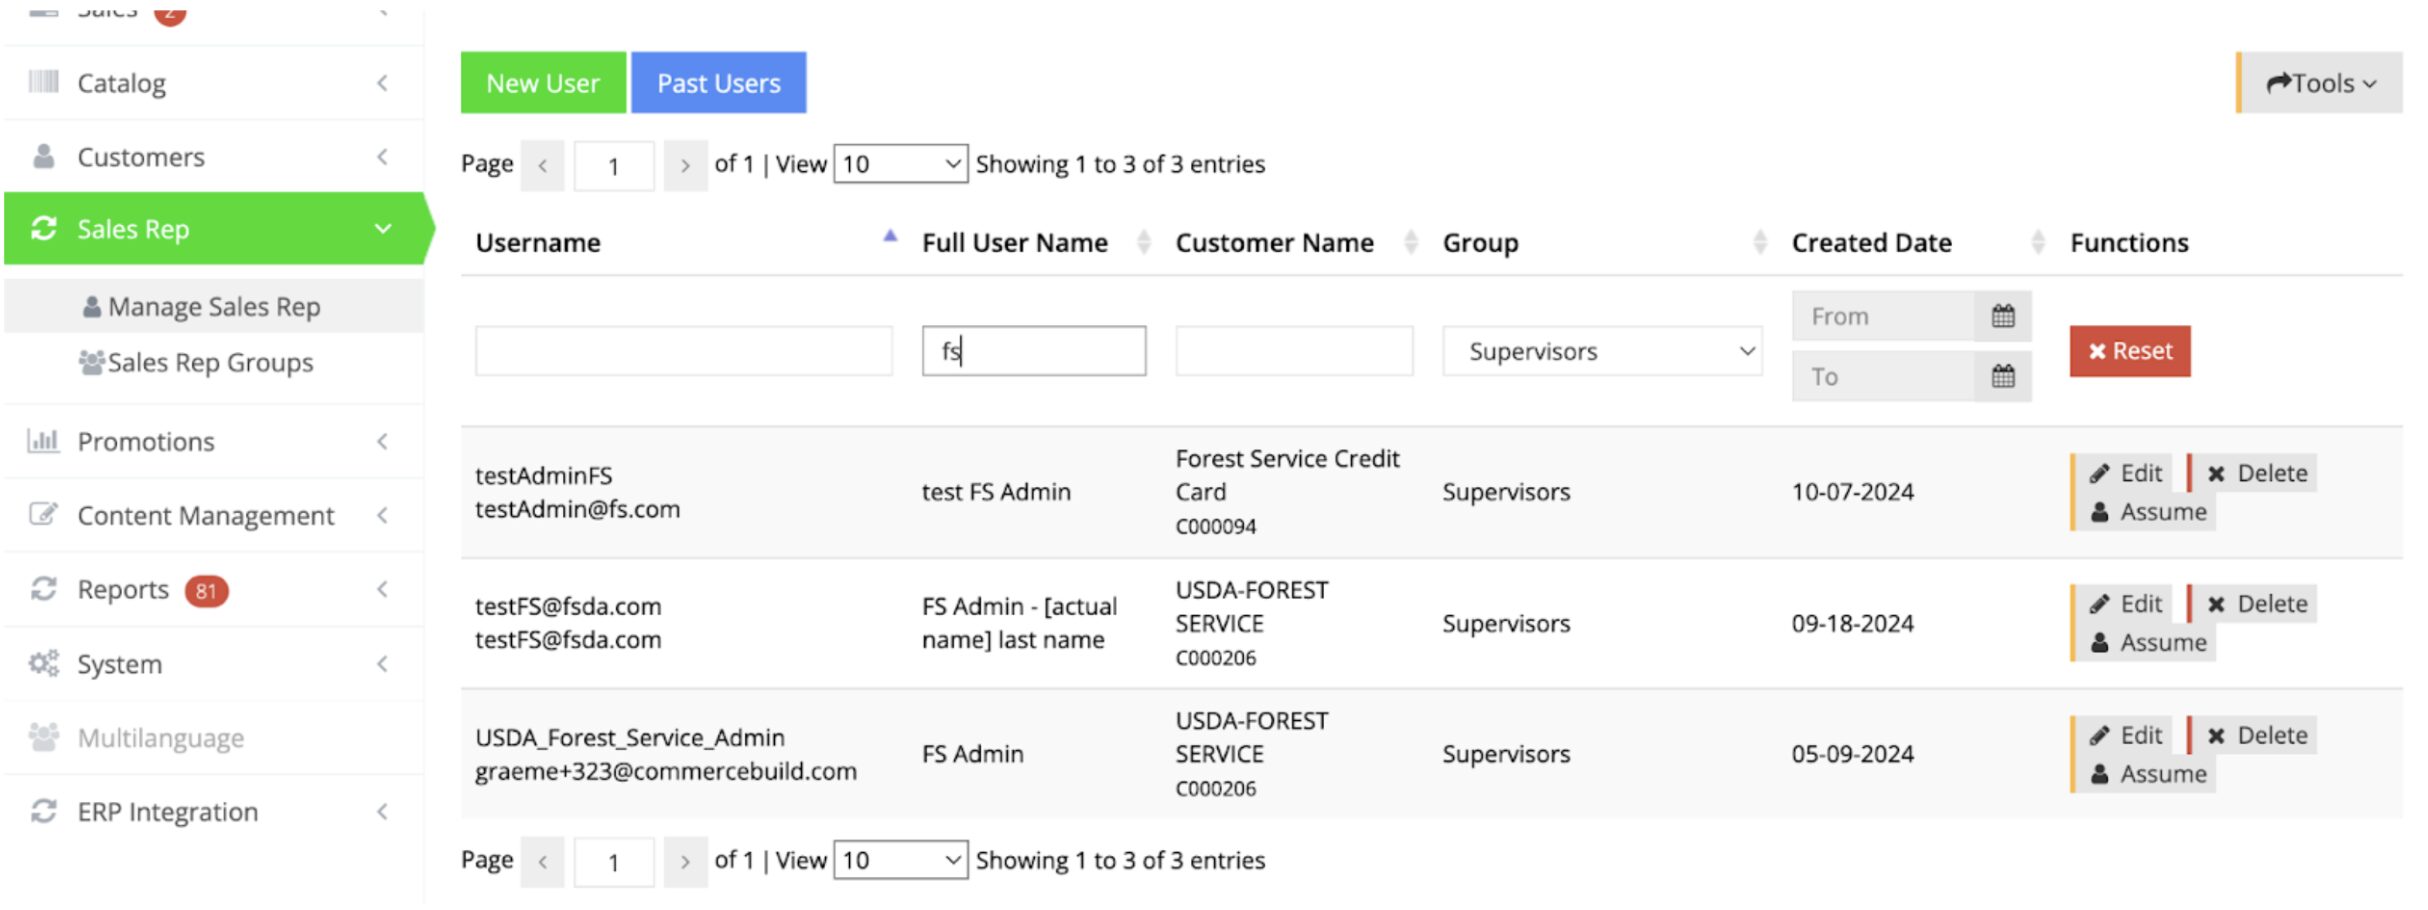The image size is (2428, 910).
Task: Assume the testAdminFS user
Action: click(2149, 512)
